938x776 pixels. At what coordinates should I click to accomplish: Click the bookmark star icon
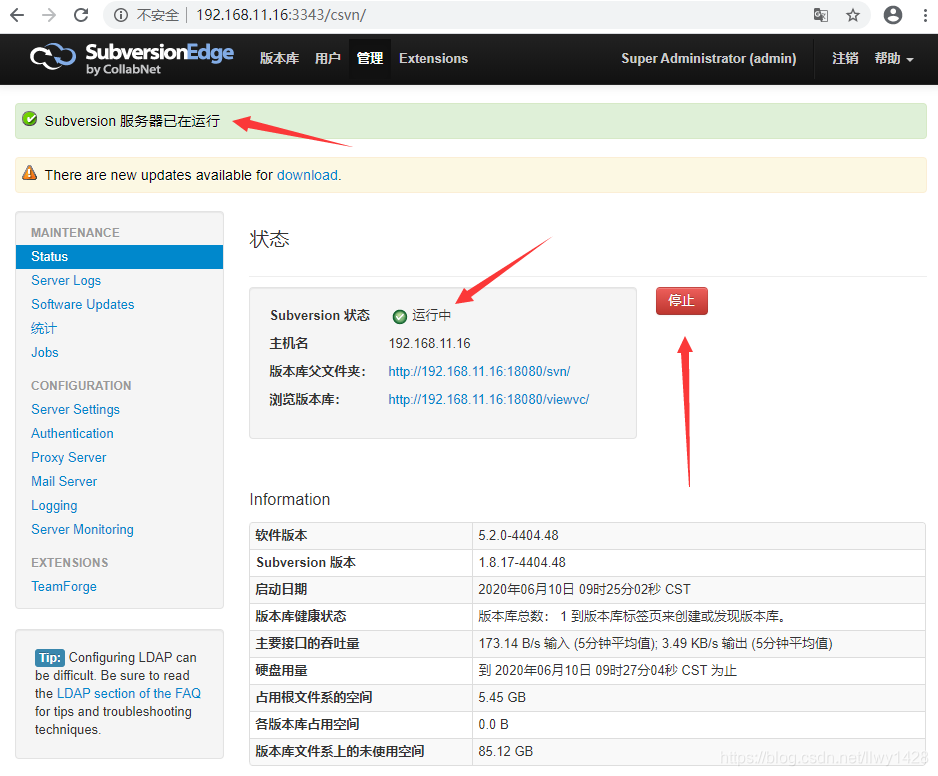click(x=853, y=16)
